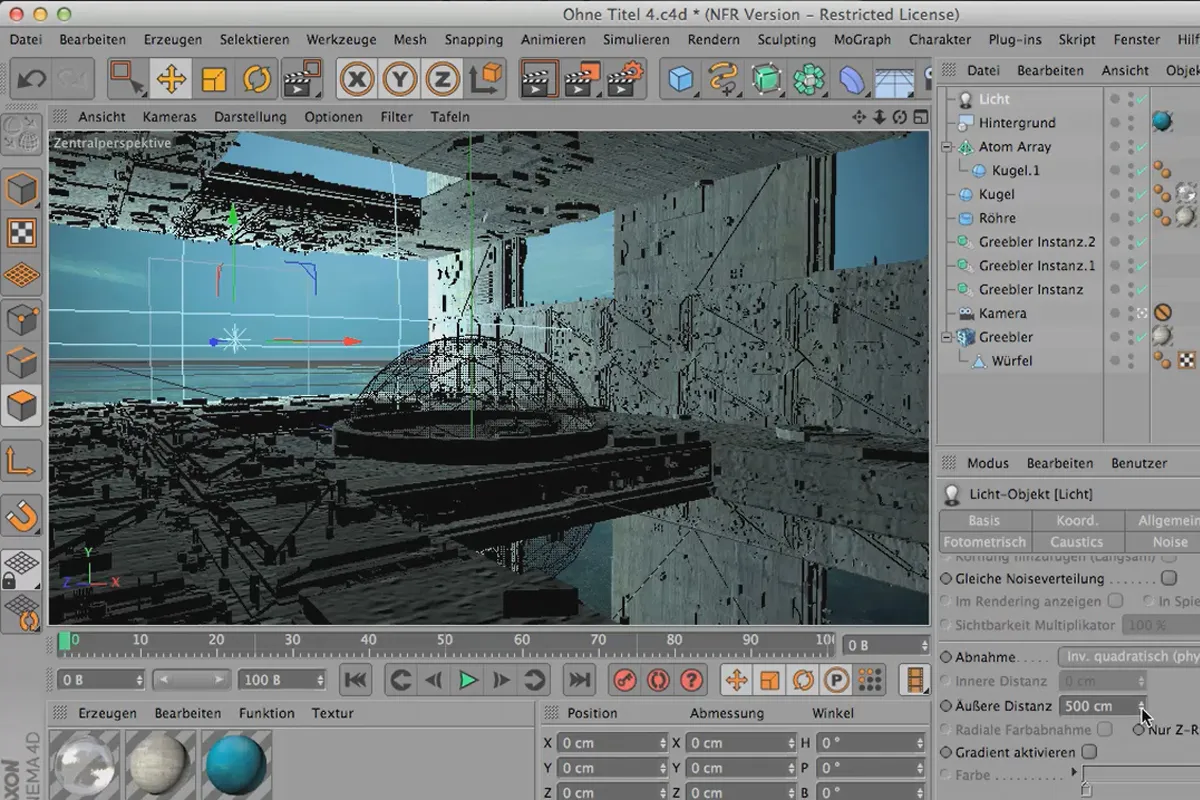Enable the Gradient aktivieren checkbox

[1089, 752]
